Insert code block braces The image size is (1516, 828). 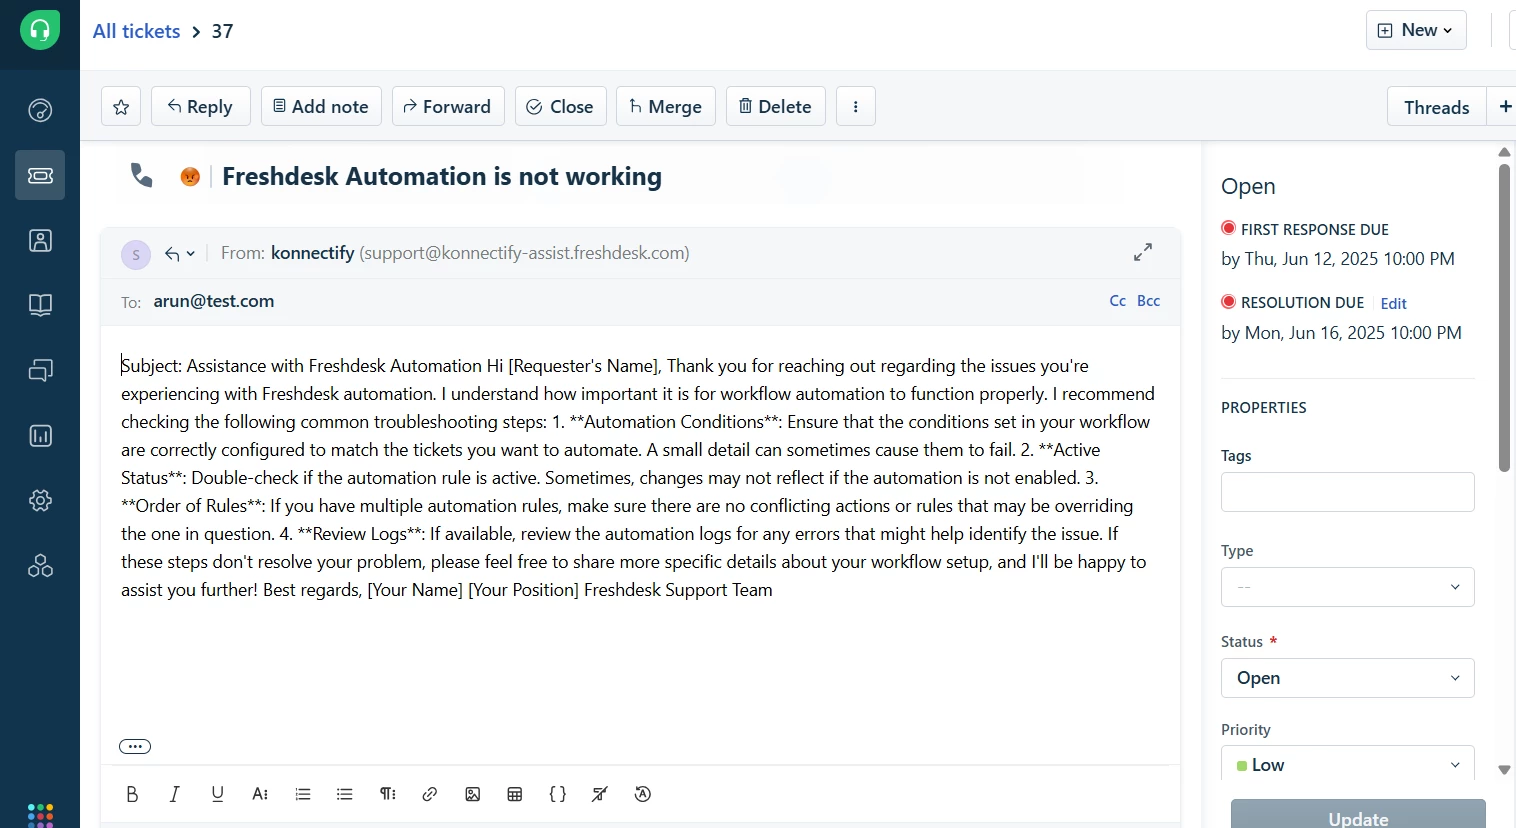tap(558, 794)
